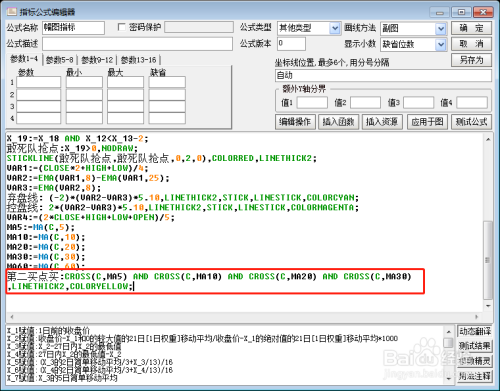Click the line 'MA10:=MA(C,10);'

(x=46, y=237)
